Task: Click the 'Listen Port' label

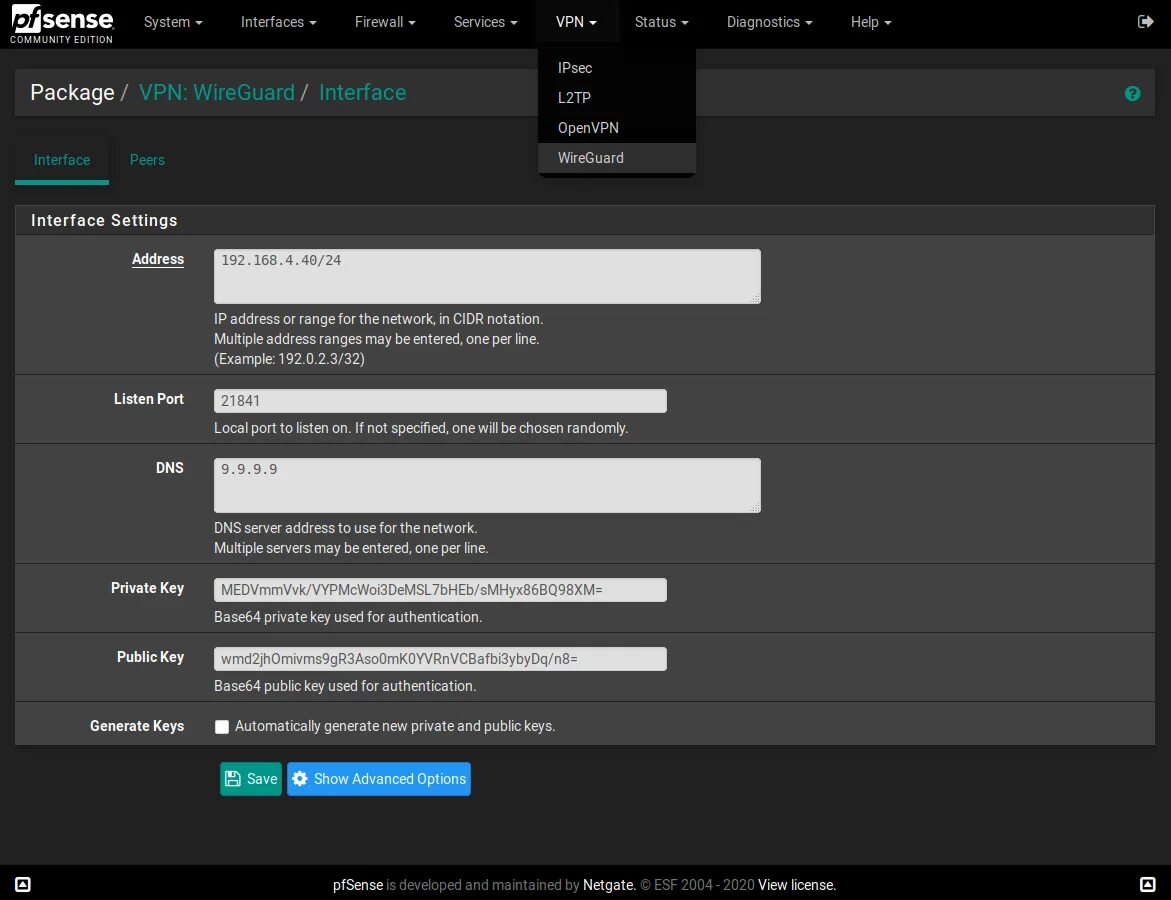Action: point(149,399)
